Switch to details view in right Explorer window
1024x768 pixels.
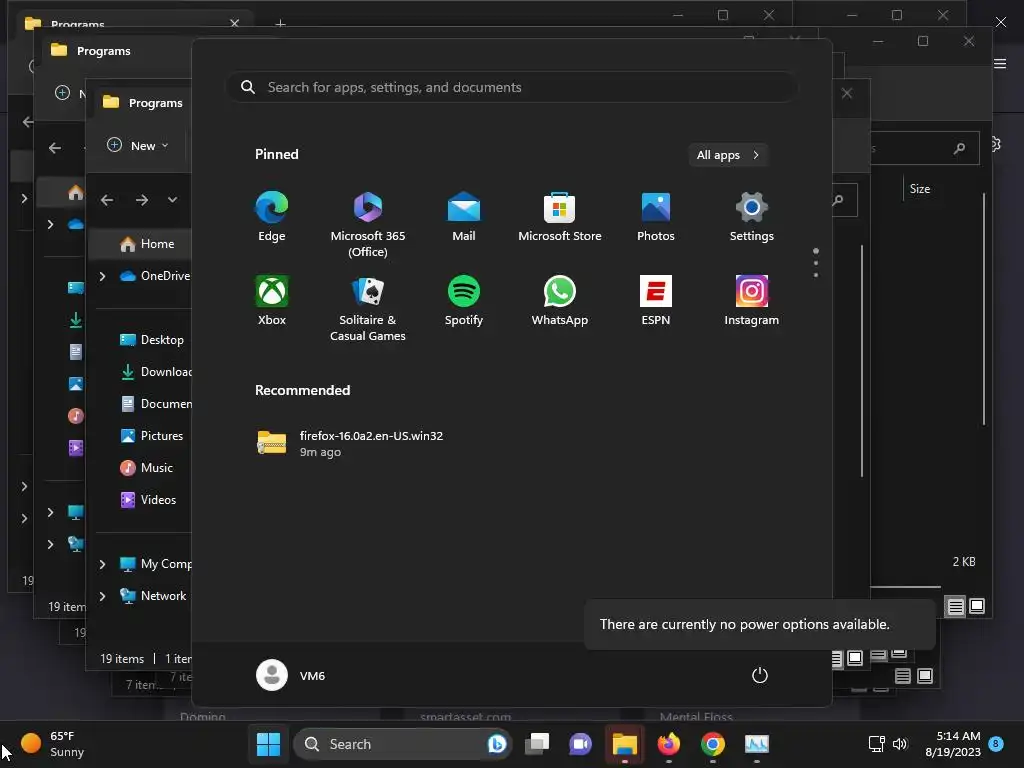click(x=955, y=607)
